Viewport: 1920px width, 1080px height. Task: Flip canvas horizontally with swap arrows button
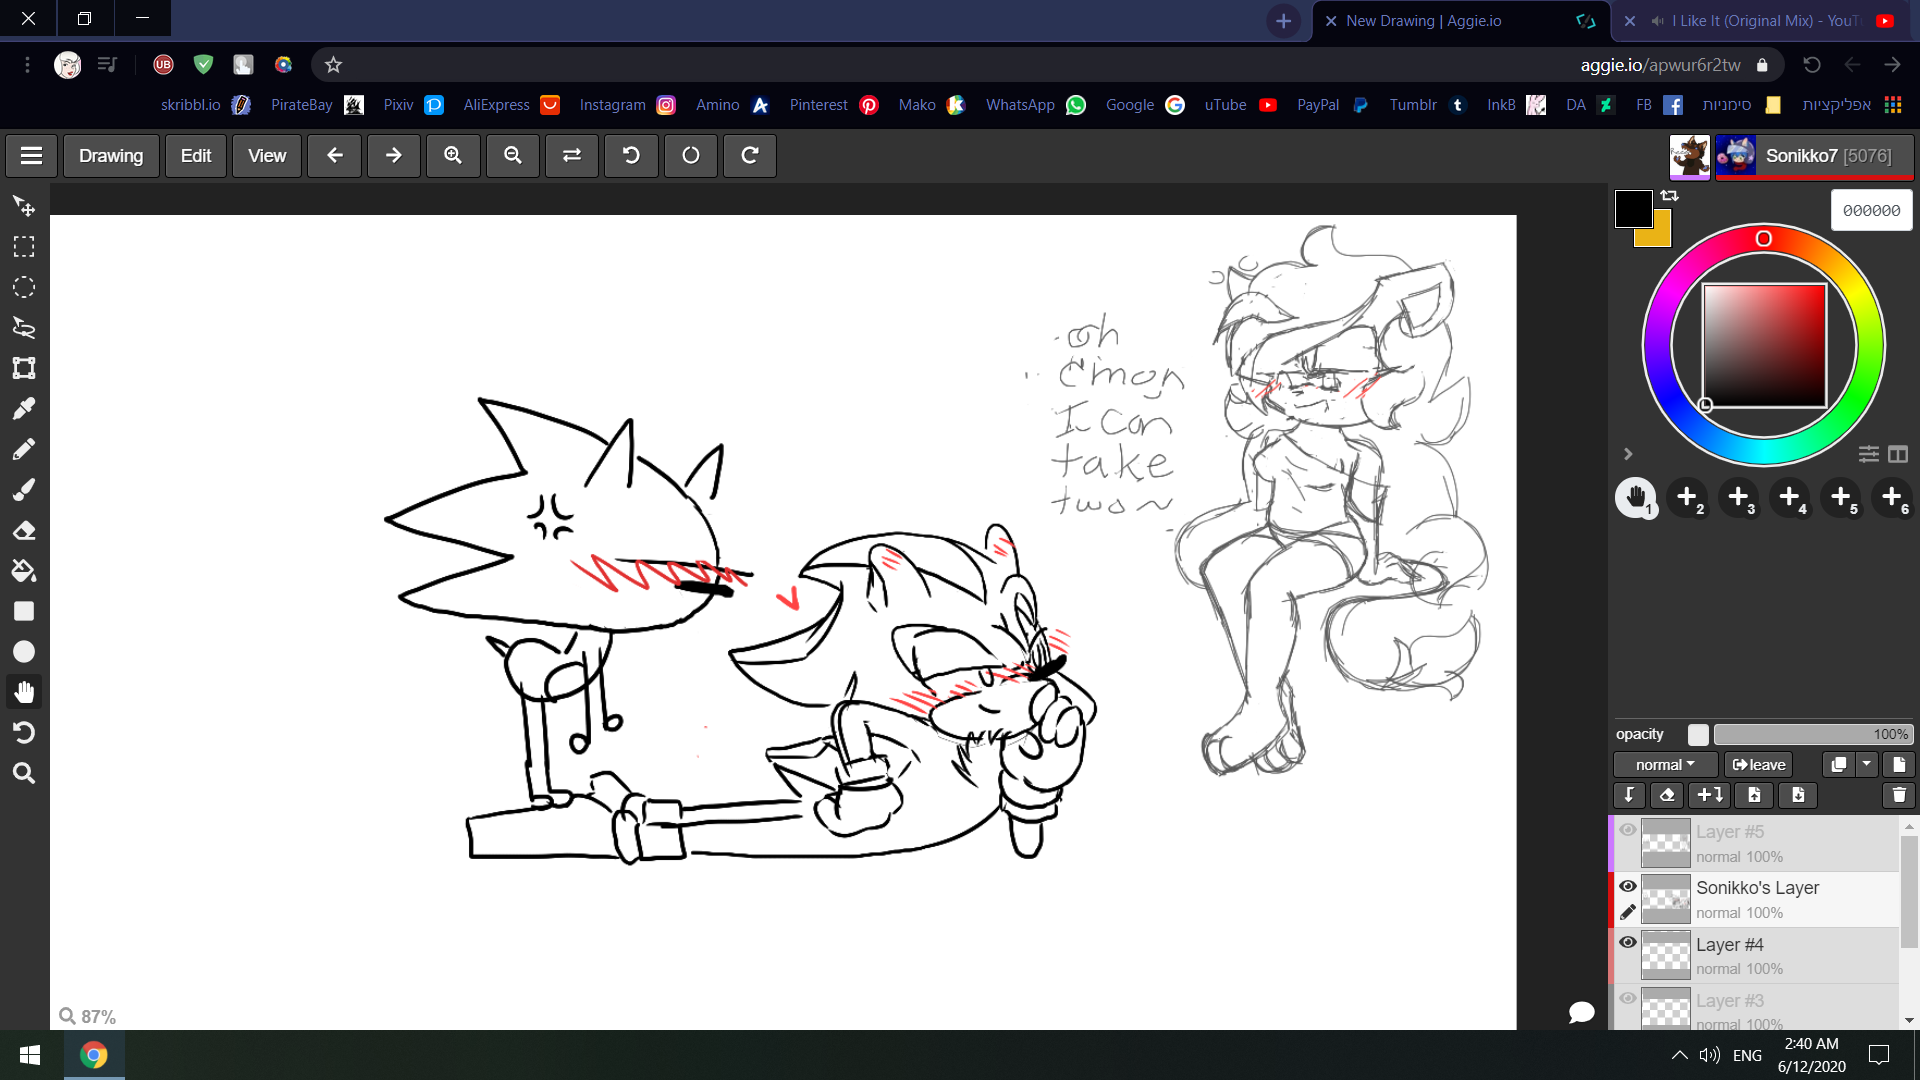[572, 156]
